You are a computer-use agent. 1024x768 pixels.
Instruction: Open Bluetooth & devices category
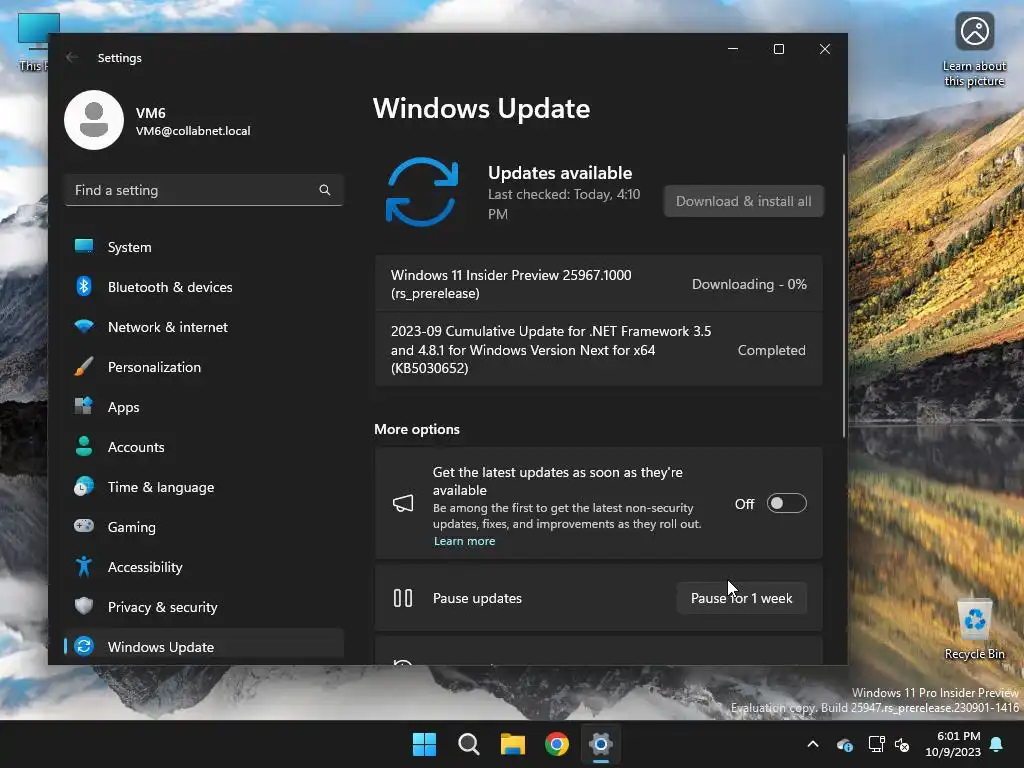(204, 287)
